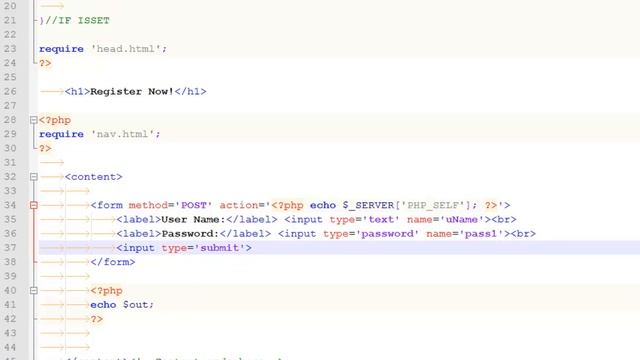Collapse the content tag fold marker on line 32
This screenshot has width=640, height=360.
pyautogui.click(x=34, y=177)
